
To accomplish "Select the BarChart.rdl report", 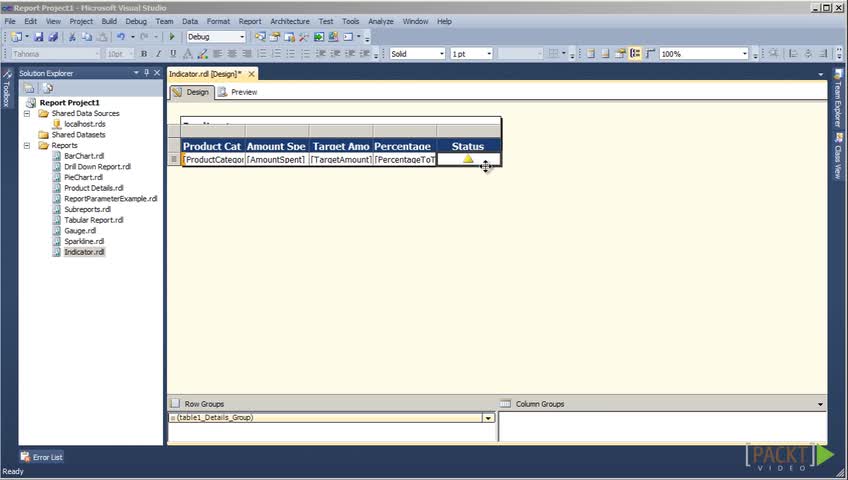I will [x=84, y=156].
